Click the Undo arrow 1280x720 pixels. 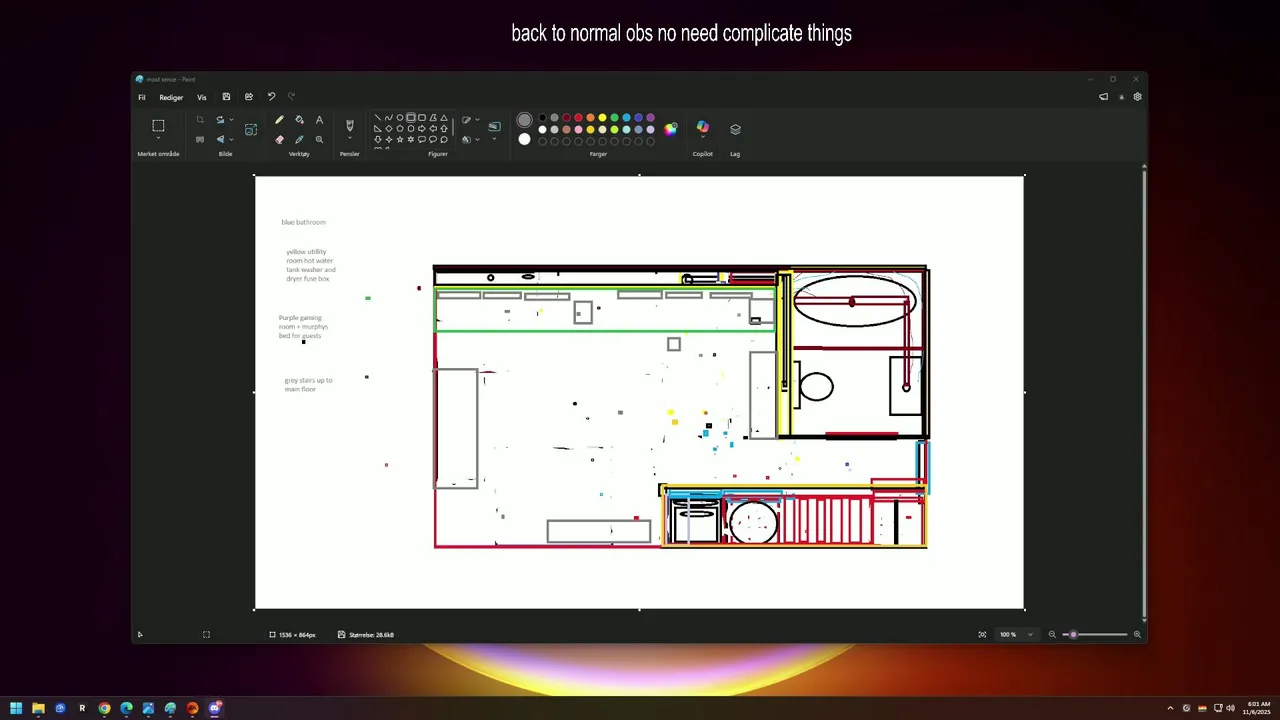271,97
